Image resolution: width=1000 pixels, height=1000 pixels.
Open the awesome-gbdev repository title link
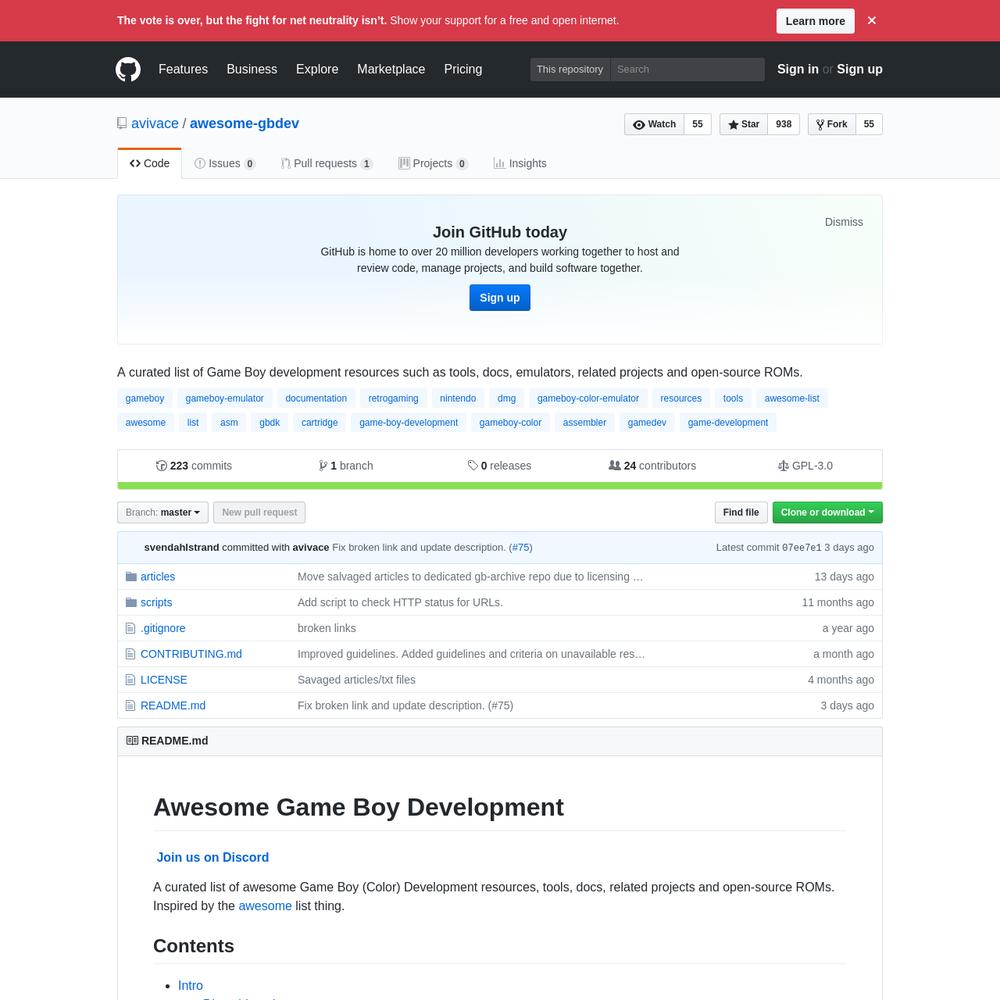[x=244, y=123]
